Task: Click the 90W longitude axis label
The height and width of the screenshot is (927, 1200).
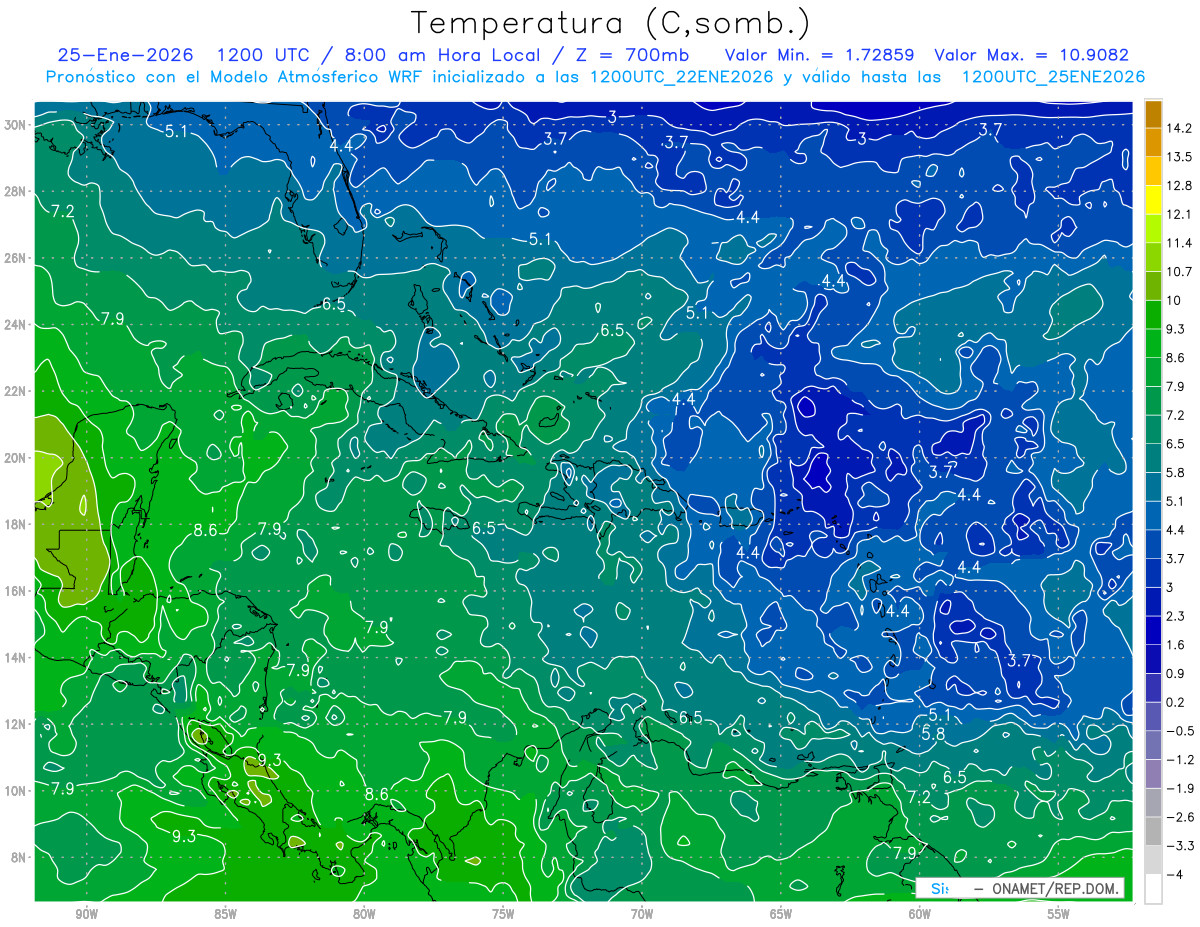Action: click(x=87, y=914)
